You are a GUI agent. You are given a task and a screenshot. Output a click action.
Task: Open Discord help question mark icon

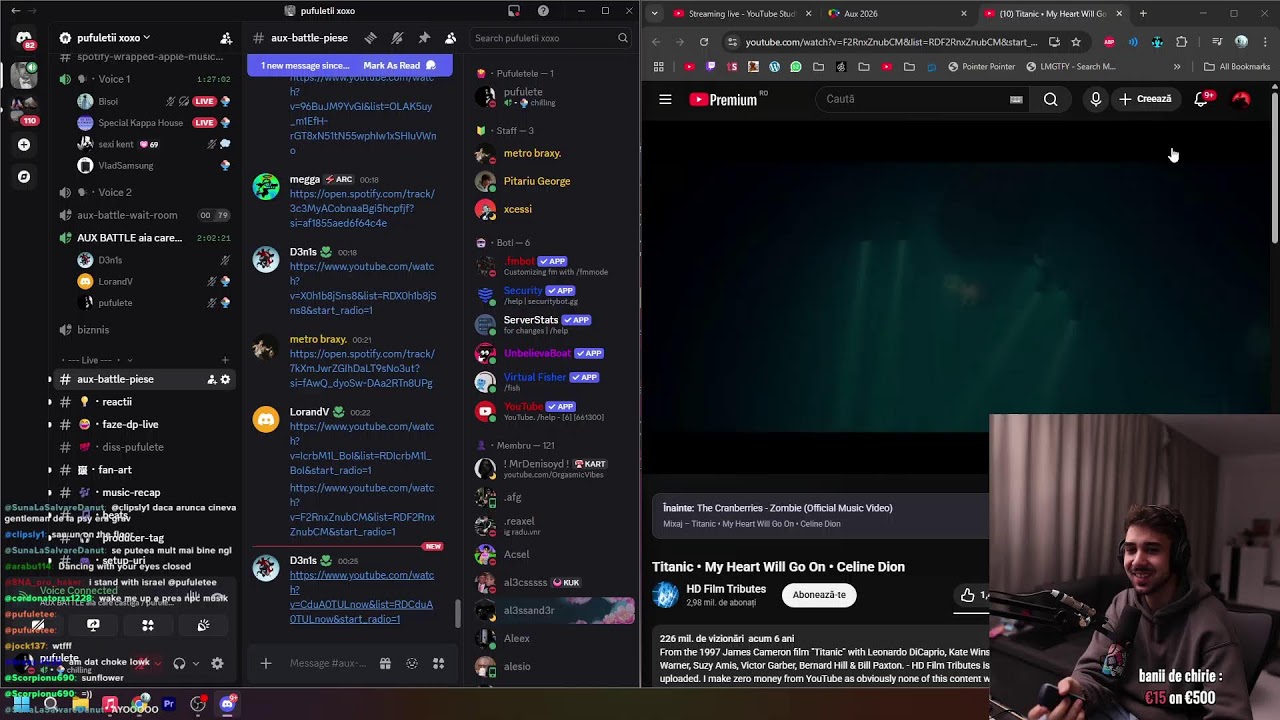coord(543,11)
